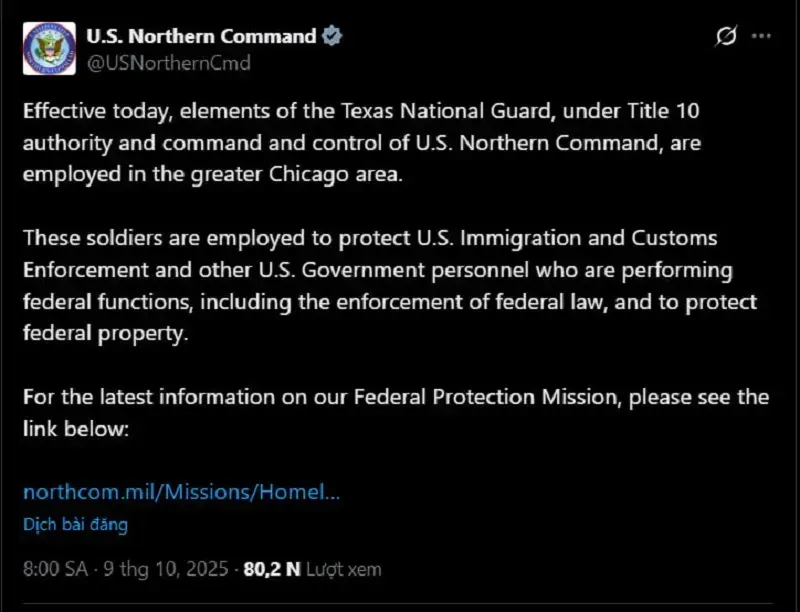Click the Grok slashed-circle icon
This screenshot has height=612, width=800.
(727, 37)
